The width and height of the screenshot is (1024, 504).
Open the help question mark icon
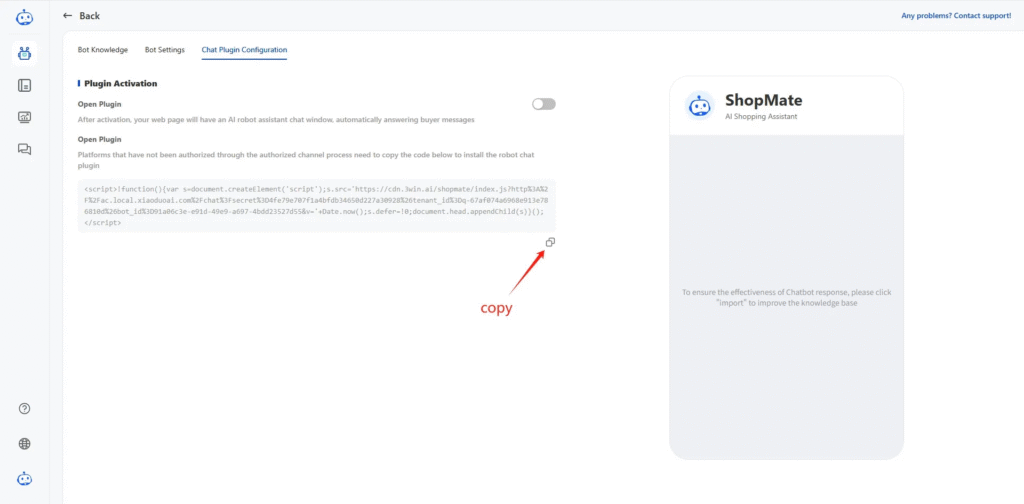(x=25, y=409)
